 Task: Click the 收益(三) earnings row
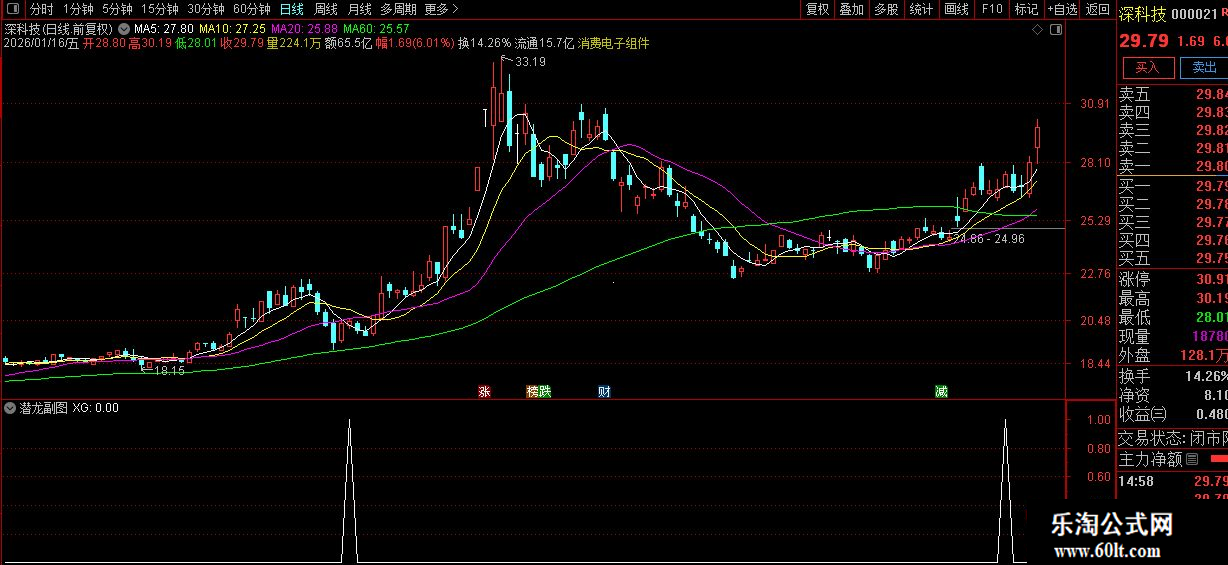[1172, 414]
